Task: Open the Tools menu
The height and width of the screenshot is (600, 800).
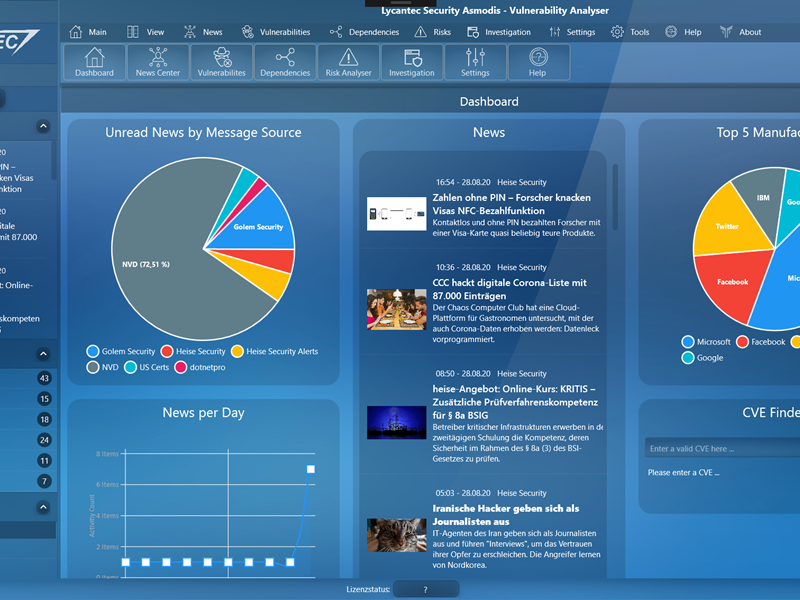Action: pyautogui.click(x=630, y=32)
